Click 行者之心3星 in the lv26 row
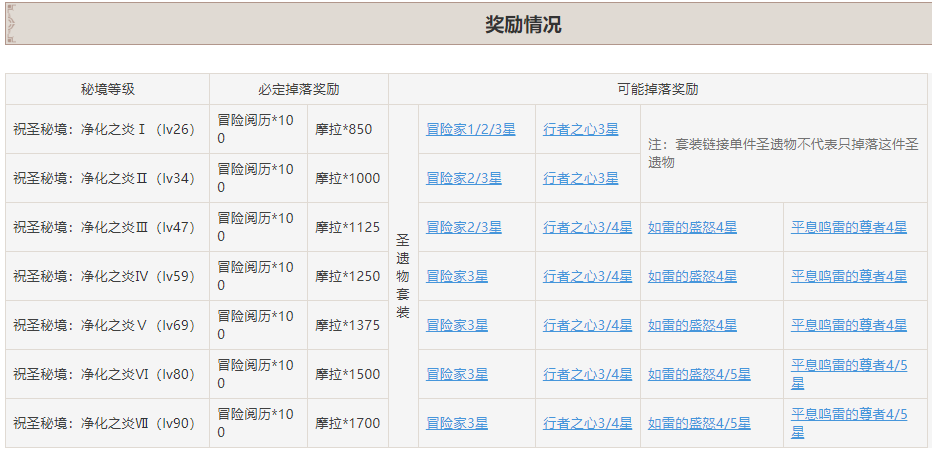932x454 pixels. (580, 130)
